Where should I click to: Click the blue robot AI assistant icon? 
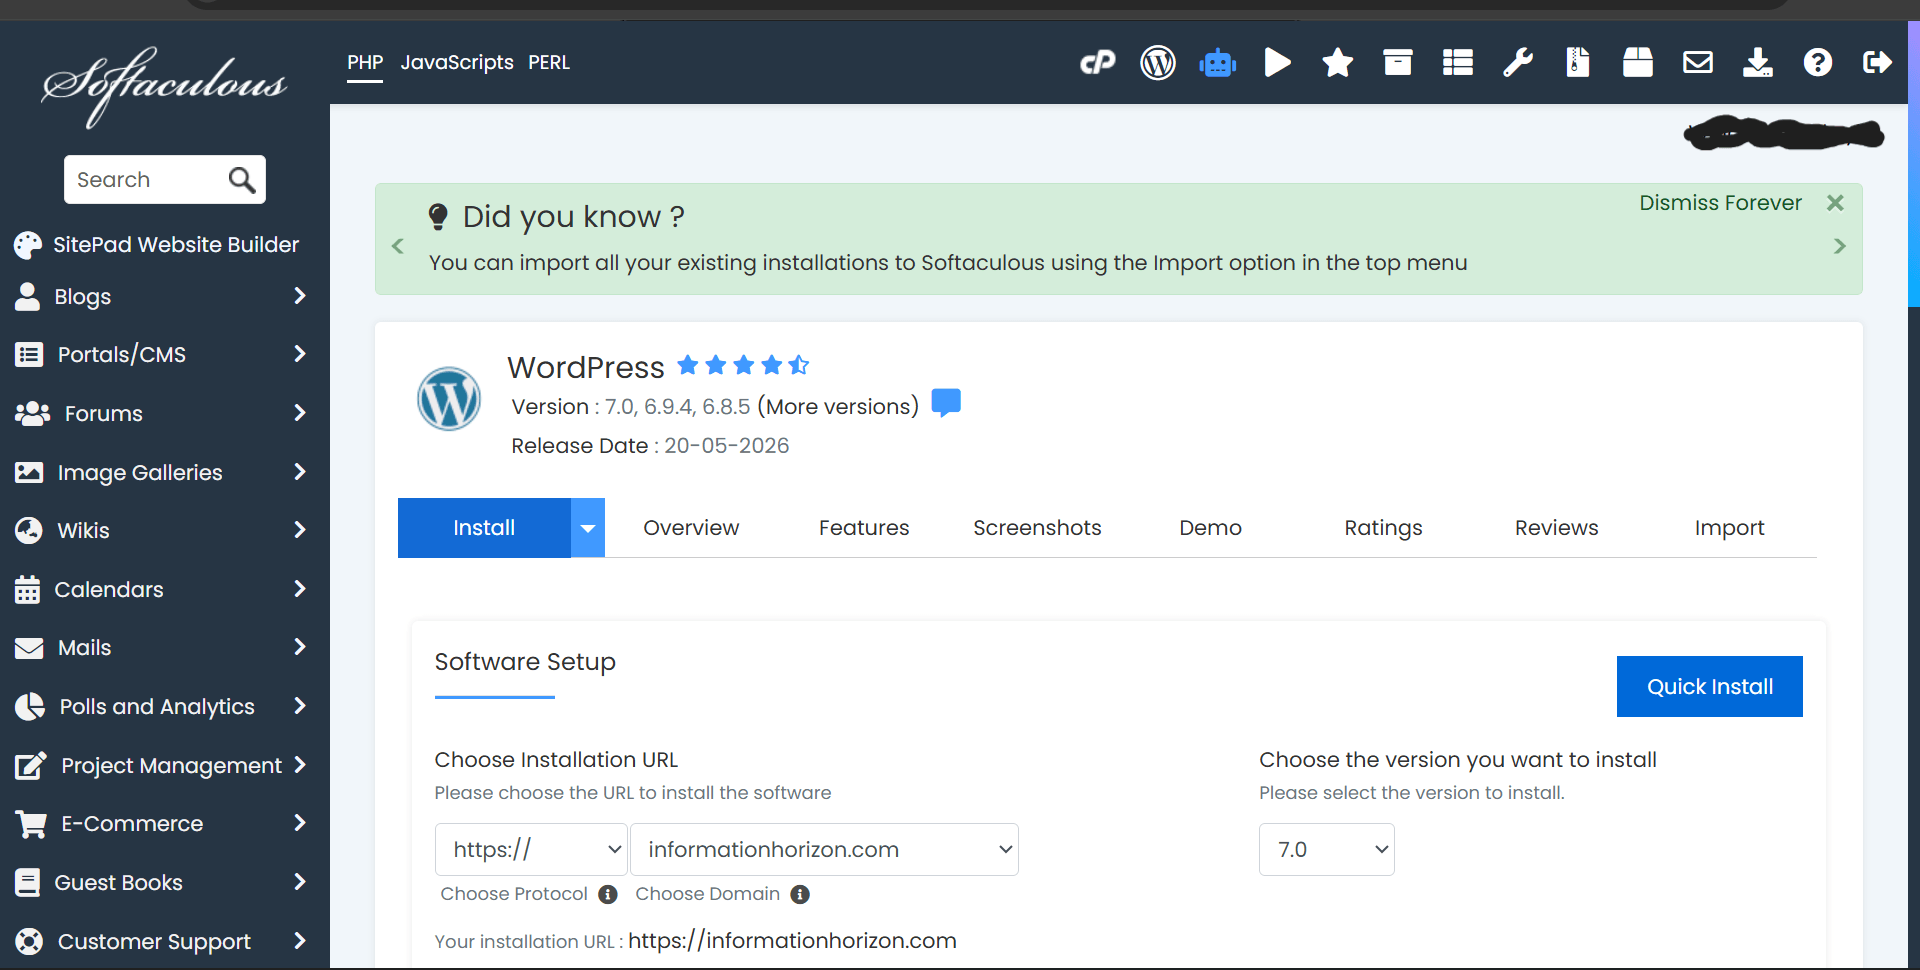(x=1218, y=63)
